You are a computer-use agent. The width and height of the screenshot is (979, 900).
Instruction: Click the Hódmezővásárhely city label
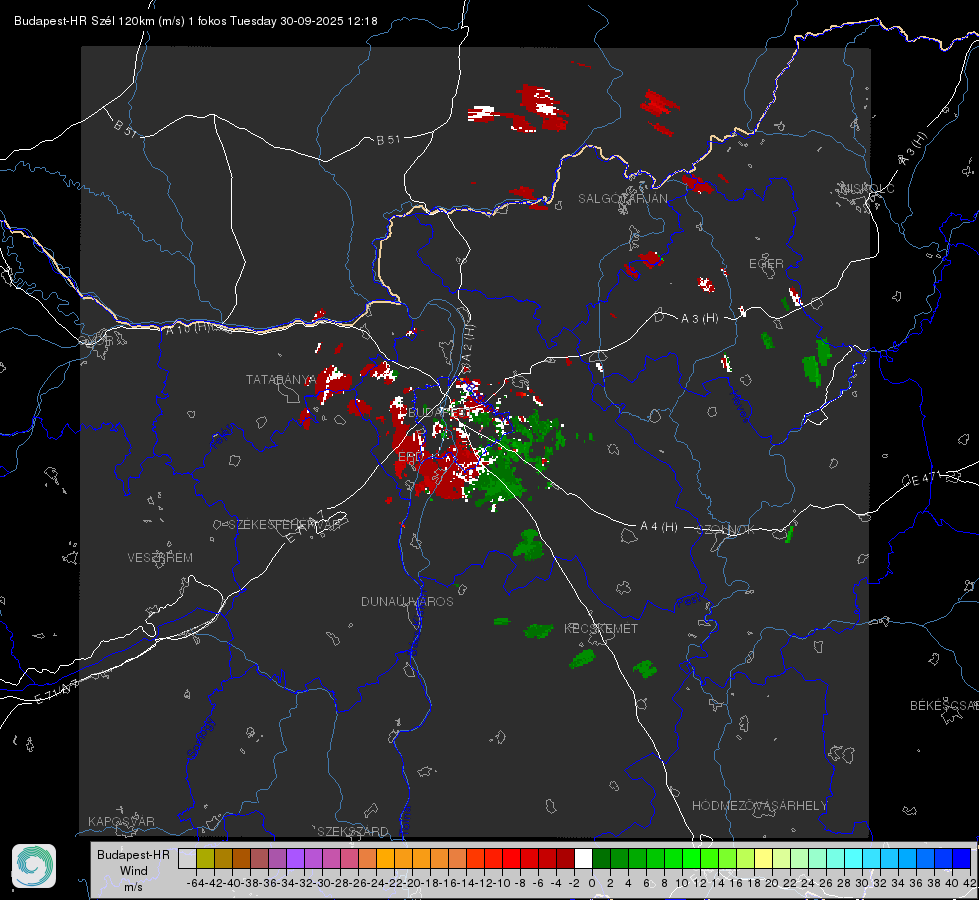point(760,806)
